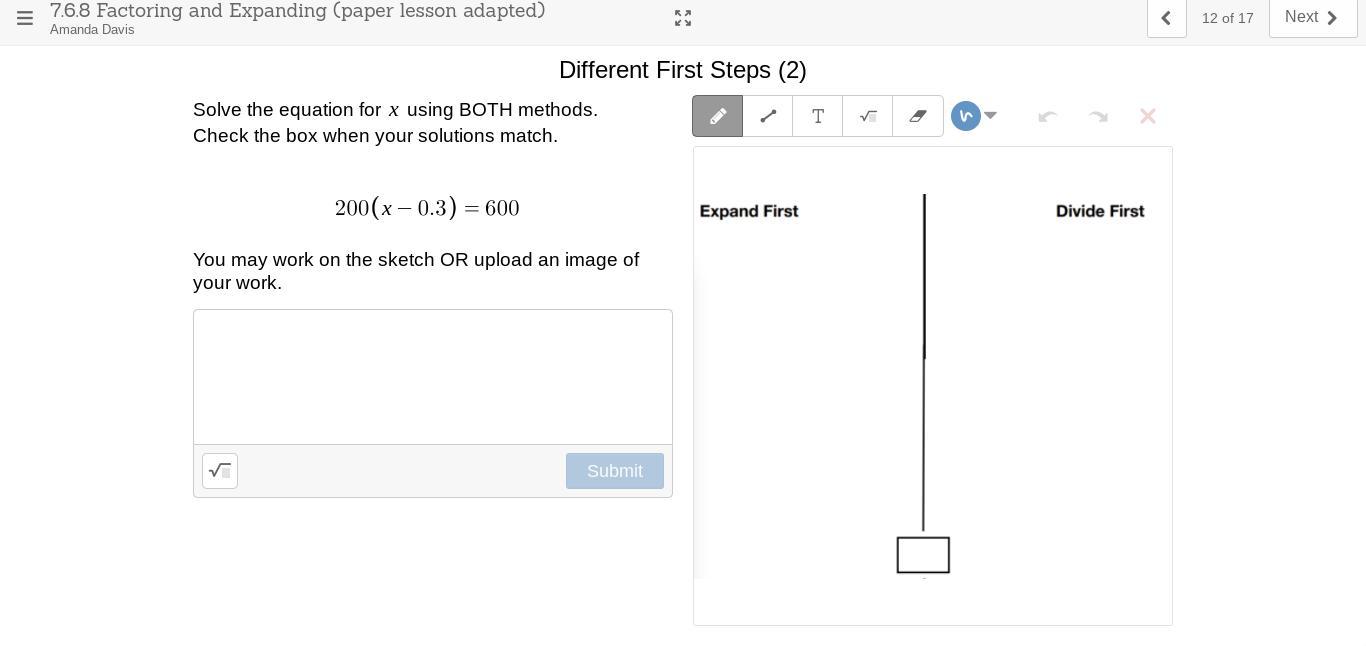This screenshot has width=1366, height=646.
Task: Click the redo arrow in sketch toolbar
Action: [x=1098, y=116]
